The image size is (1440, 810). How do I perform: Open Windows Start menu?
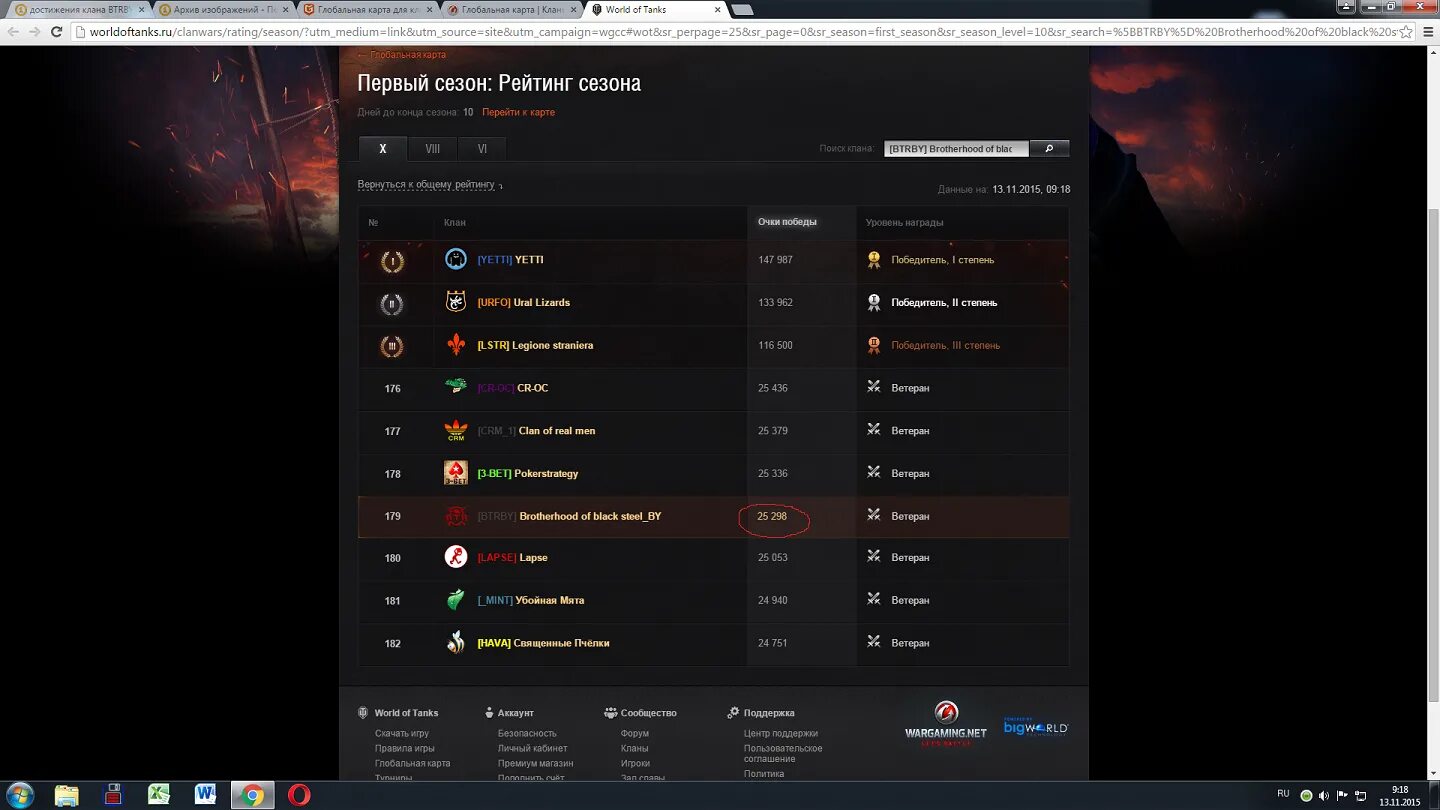[19, 795]
